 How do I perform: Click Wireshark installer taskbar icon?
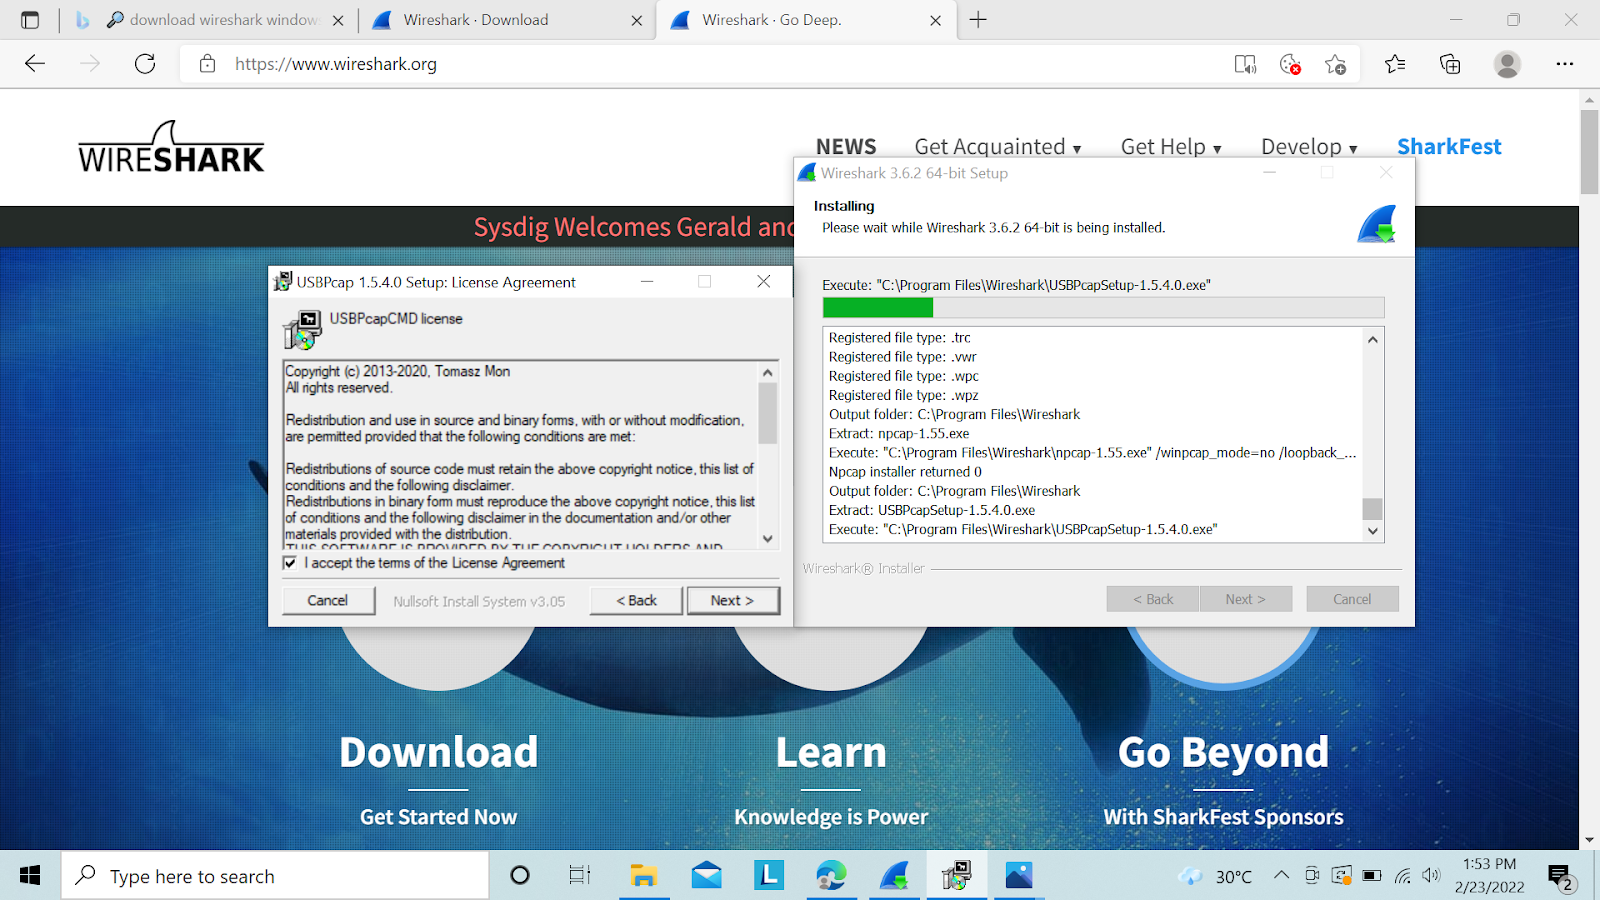click(x=894, y=876)
